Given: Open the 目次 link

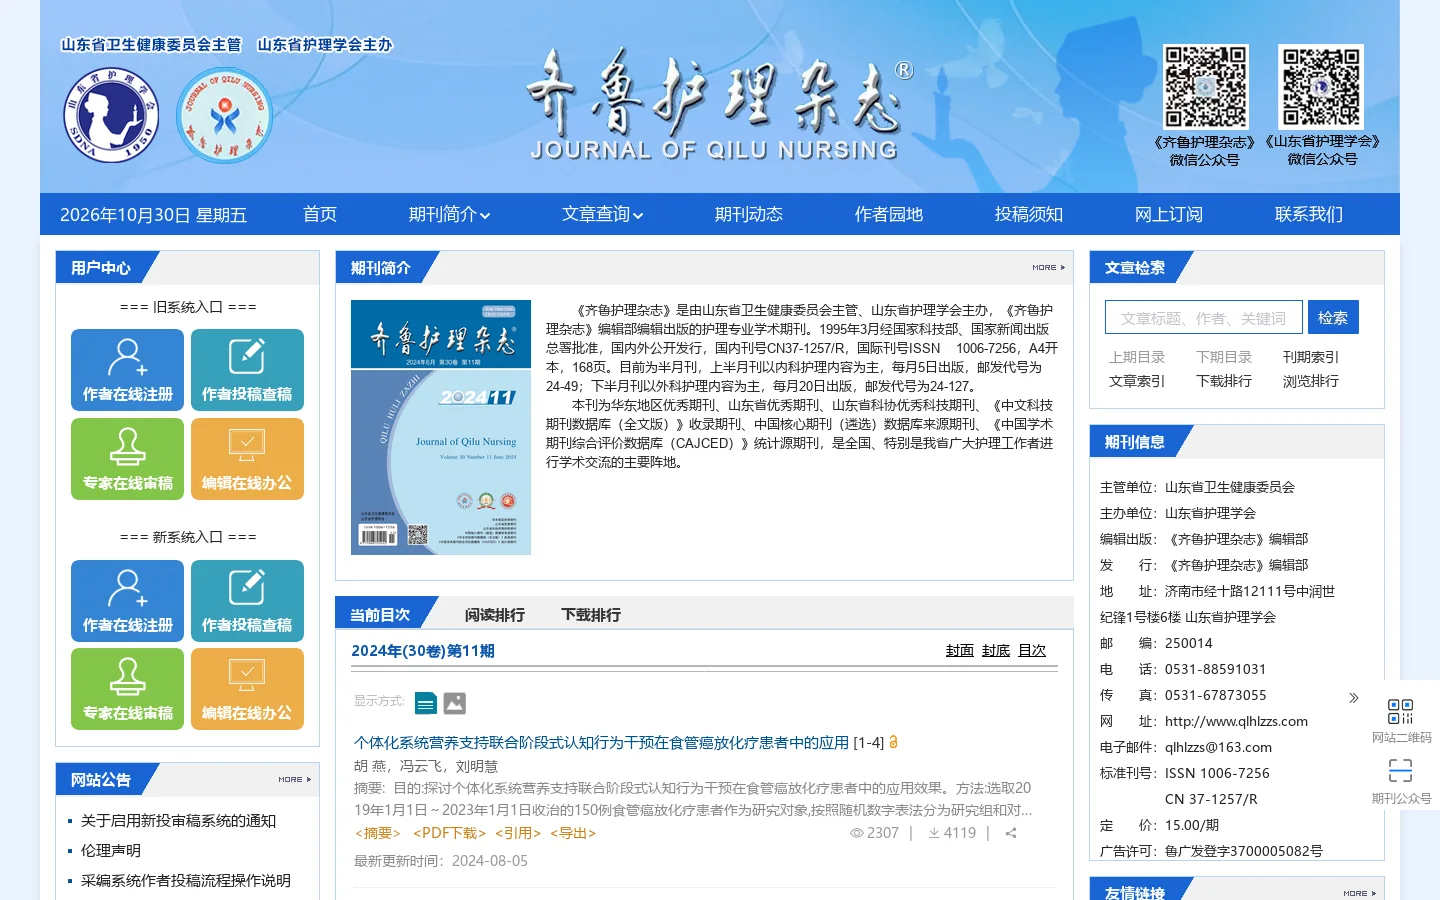Looking at the screenshot, I should [1032, 651].
